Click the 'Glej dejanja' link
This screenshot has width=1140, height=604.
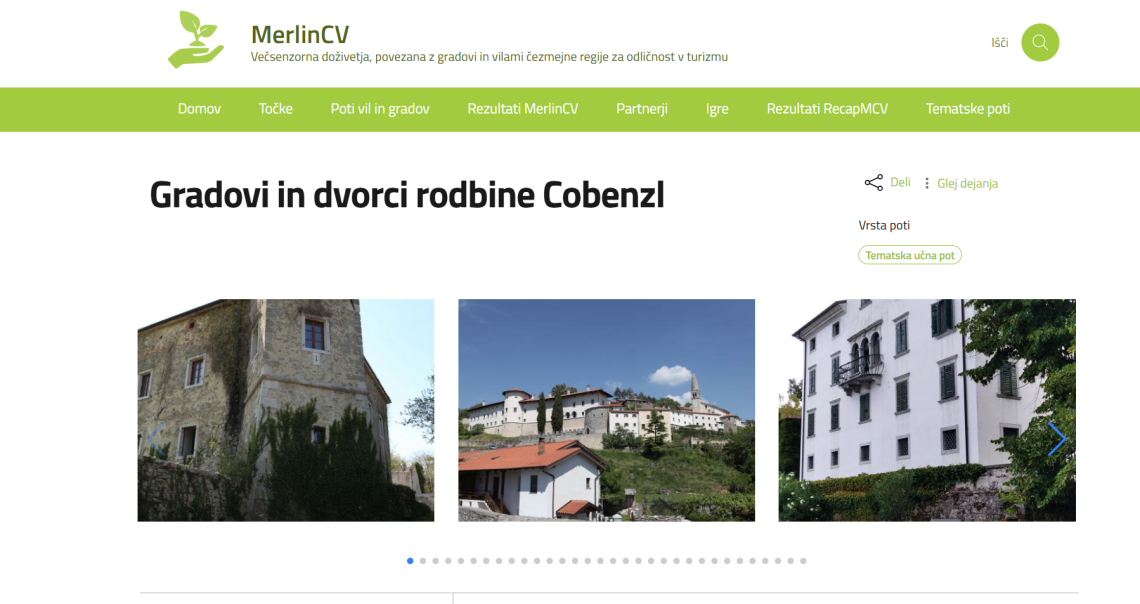[966, 183]
